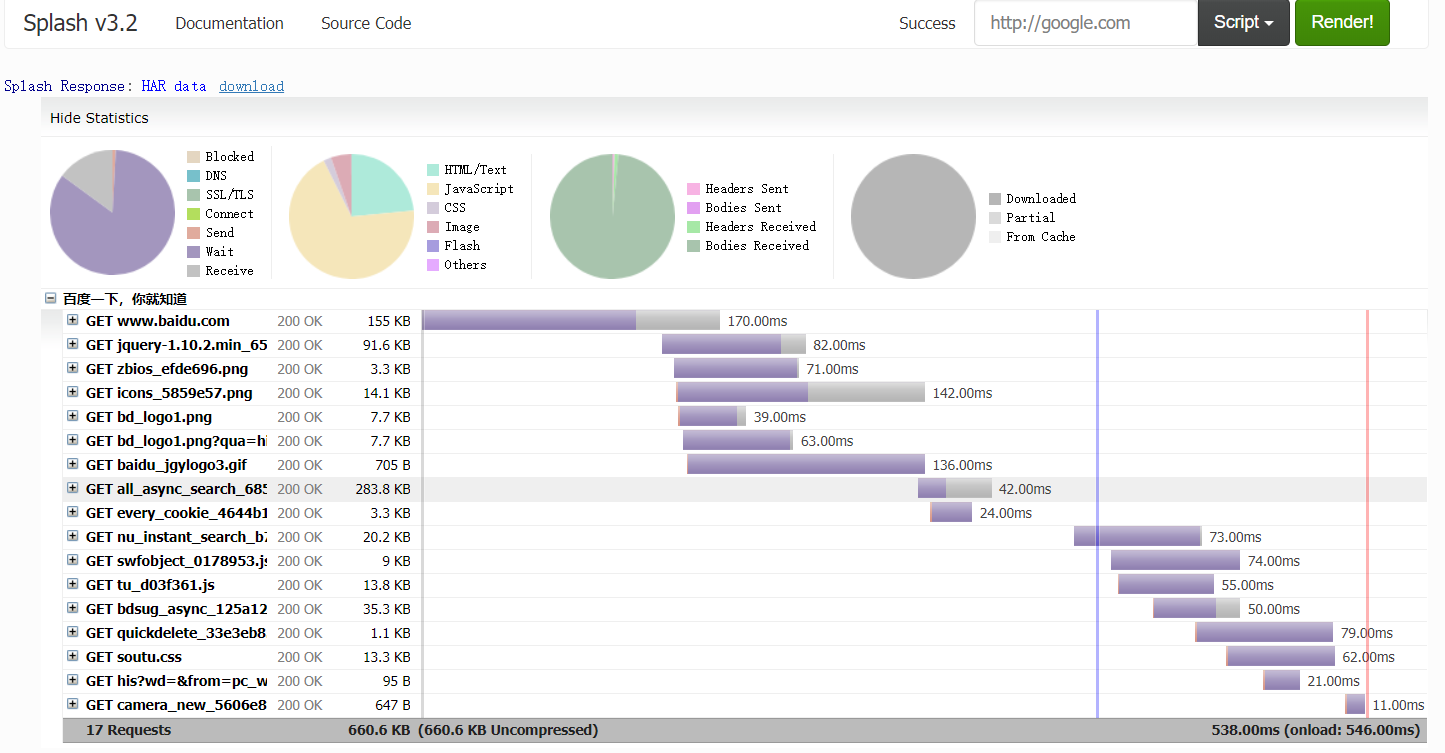Expand the baidu_jgylogo3.gif request row

click(x=73, y=464)
